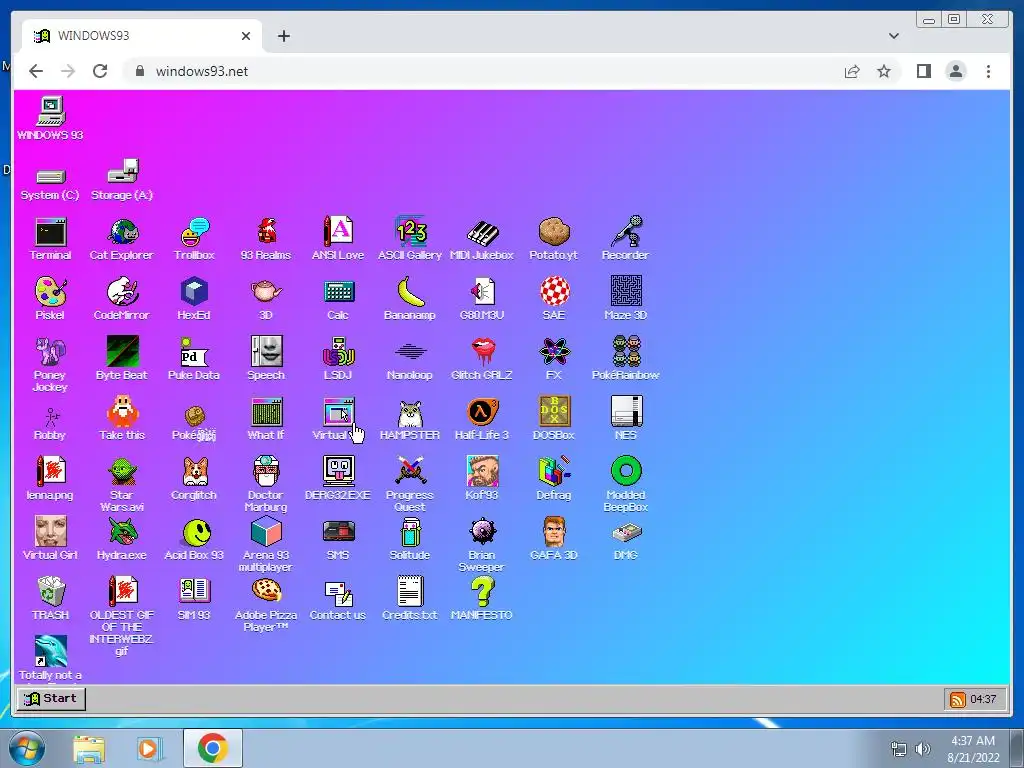This screenshot has height=768, width=1024.
Task: Open Puke Data icon
Action: point(194,352)
